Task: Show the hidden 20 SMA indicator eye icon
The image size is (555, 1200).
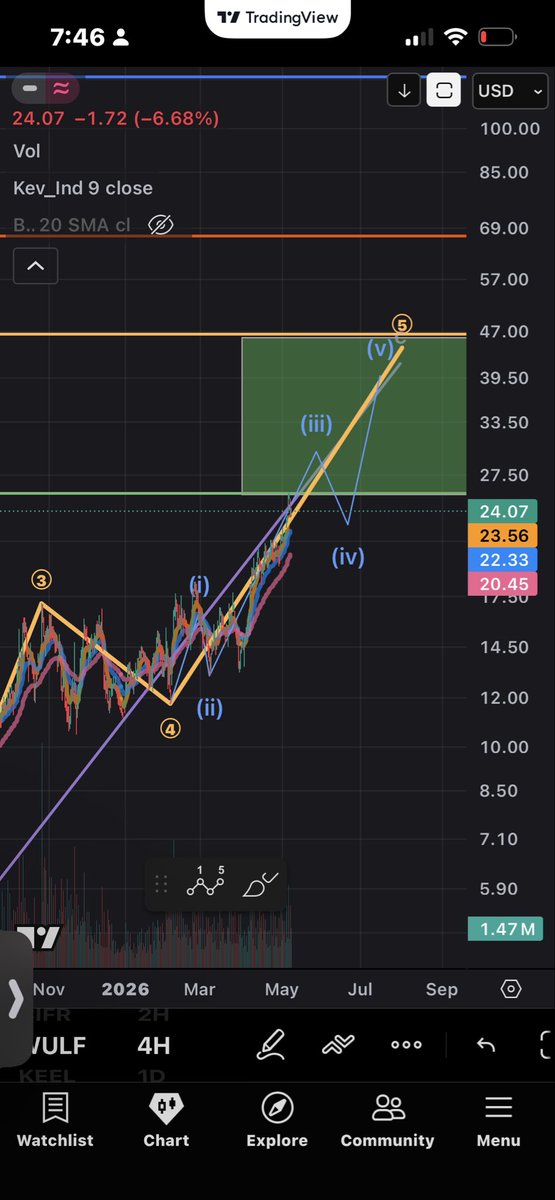Action: [x=160, y=225]
